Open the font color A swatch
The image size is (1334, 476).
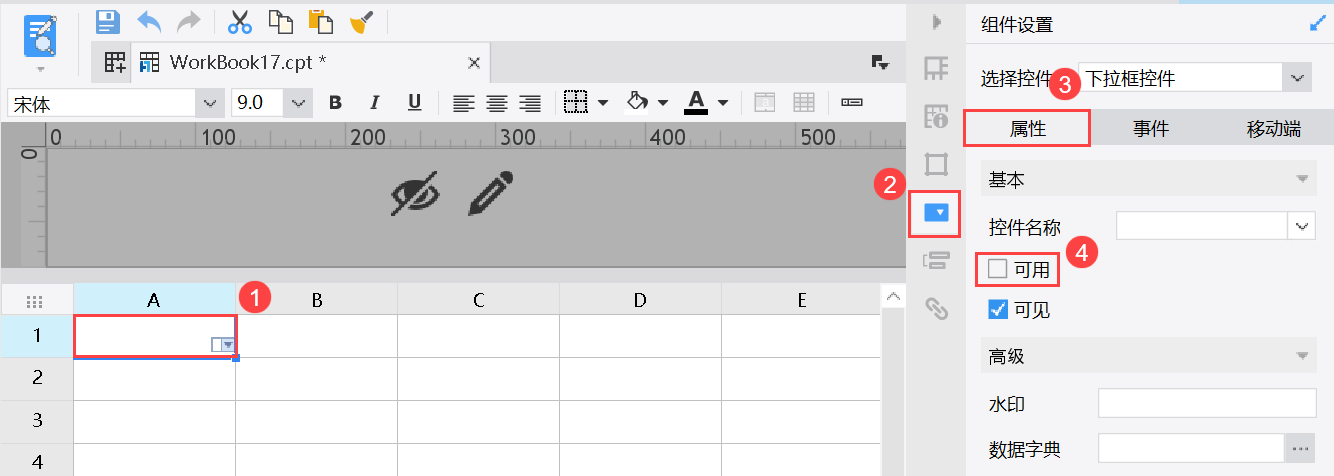(696, 102)
